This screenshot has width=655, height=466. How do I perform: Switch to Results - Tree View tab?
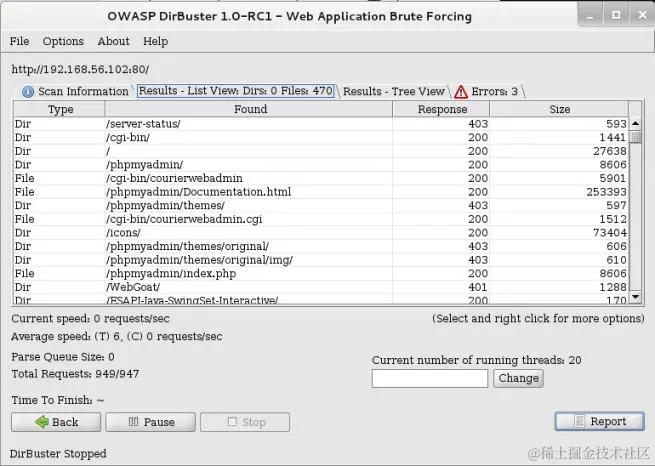tap(394, 91)
